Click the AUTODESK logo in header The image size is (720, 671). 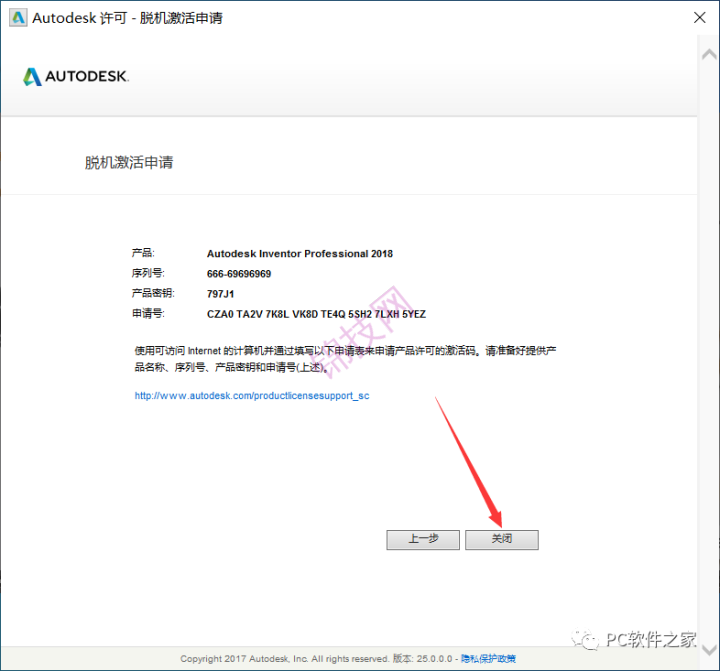(x=76, y=76)
